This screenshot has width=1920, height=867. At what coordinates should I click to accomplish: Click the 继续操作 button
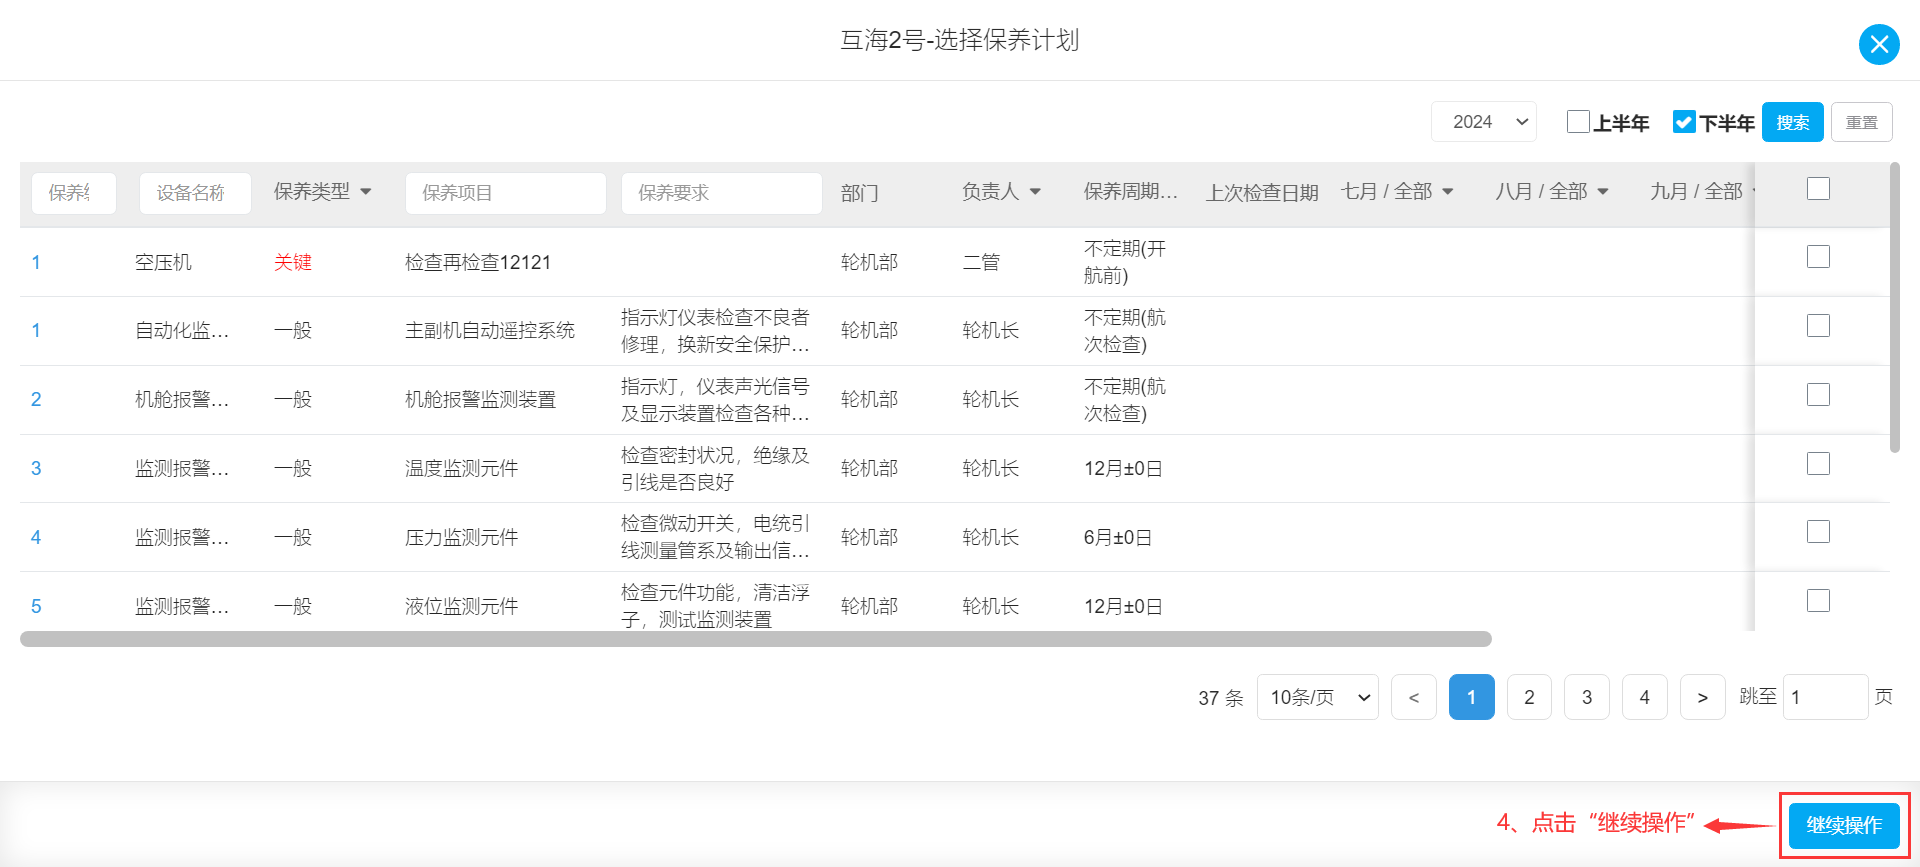[x=1844, y=825]
